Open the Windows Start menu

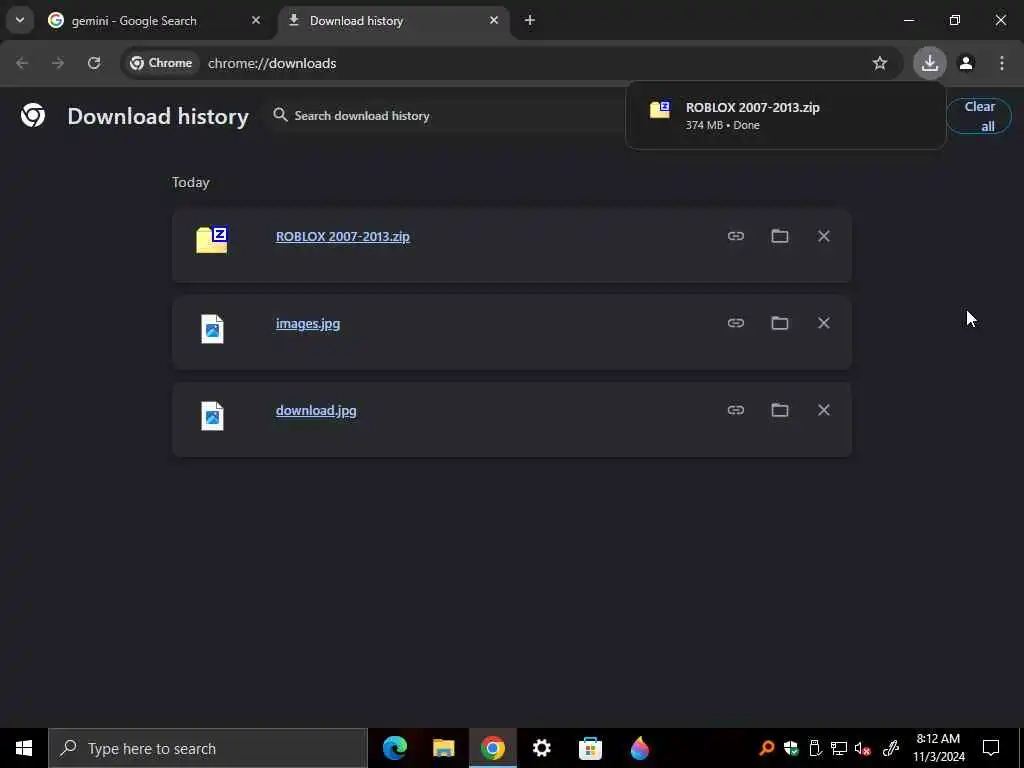[24, 748]
